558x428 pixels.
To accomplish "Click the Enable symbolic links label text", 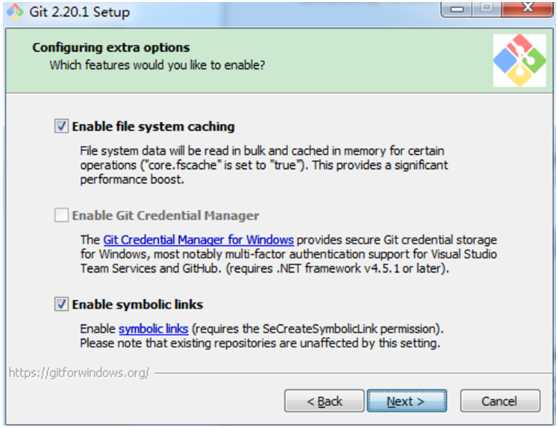I will pyautogui.click(x=137, y=304).
